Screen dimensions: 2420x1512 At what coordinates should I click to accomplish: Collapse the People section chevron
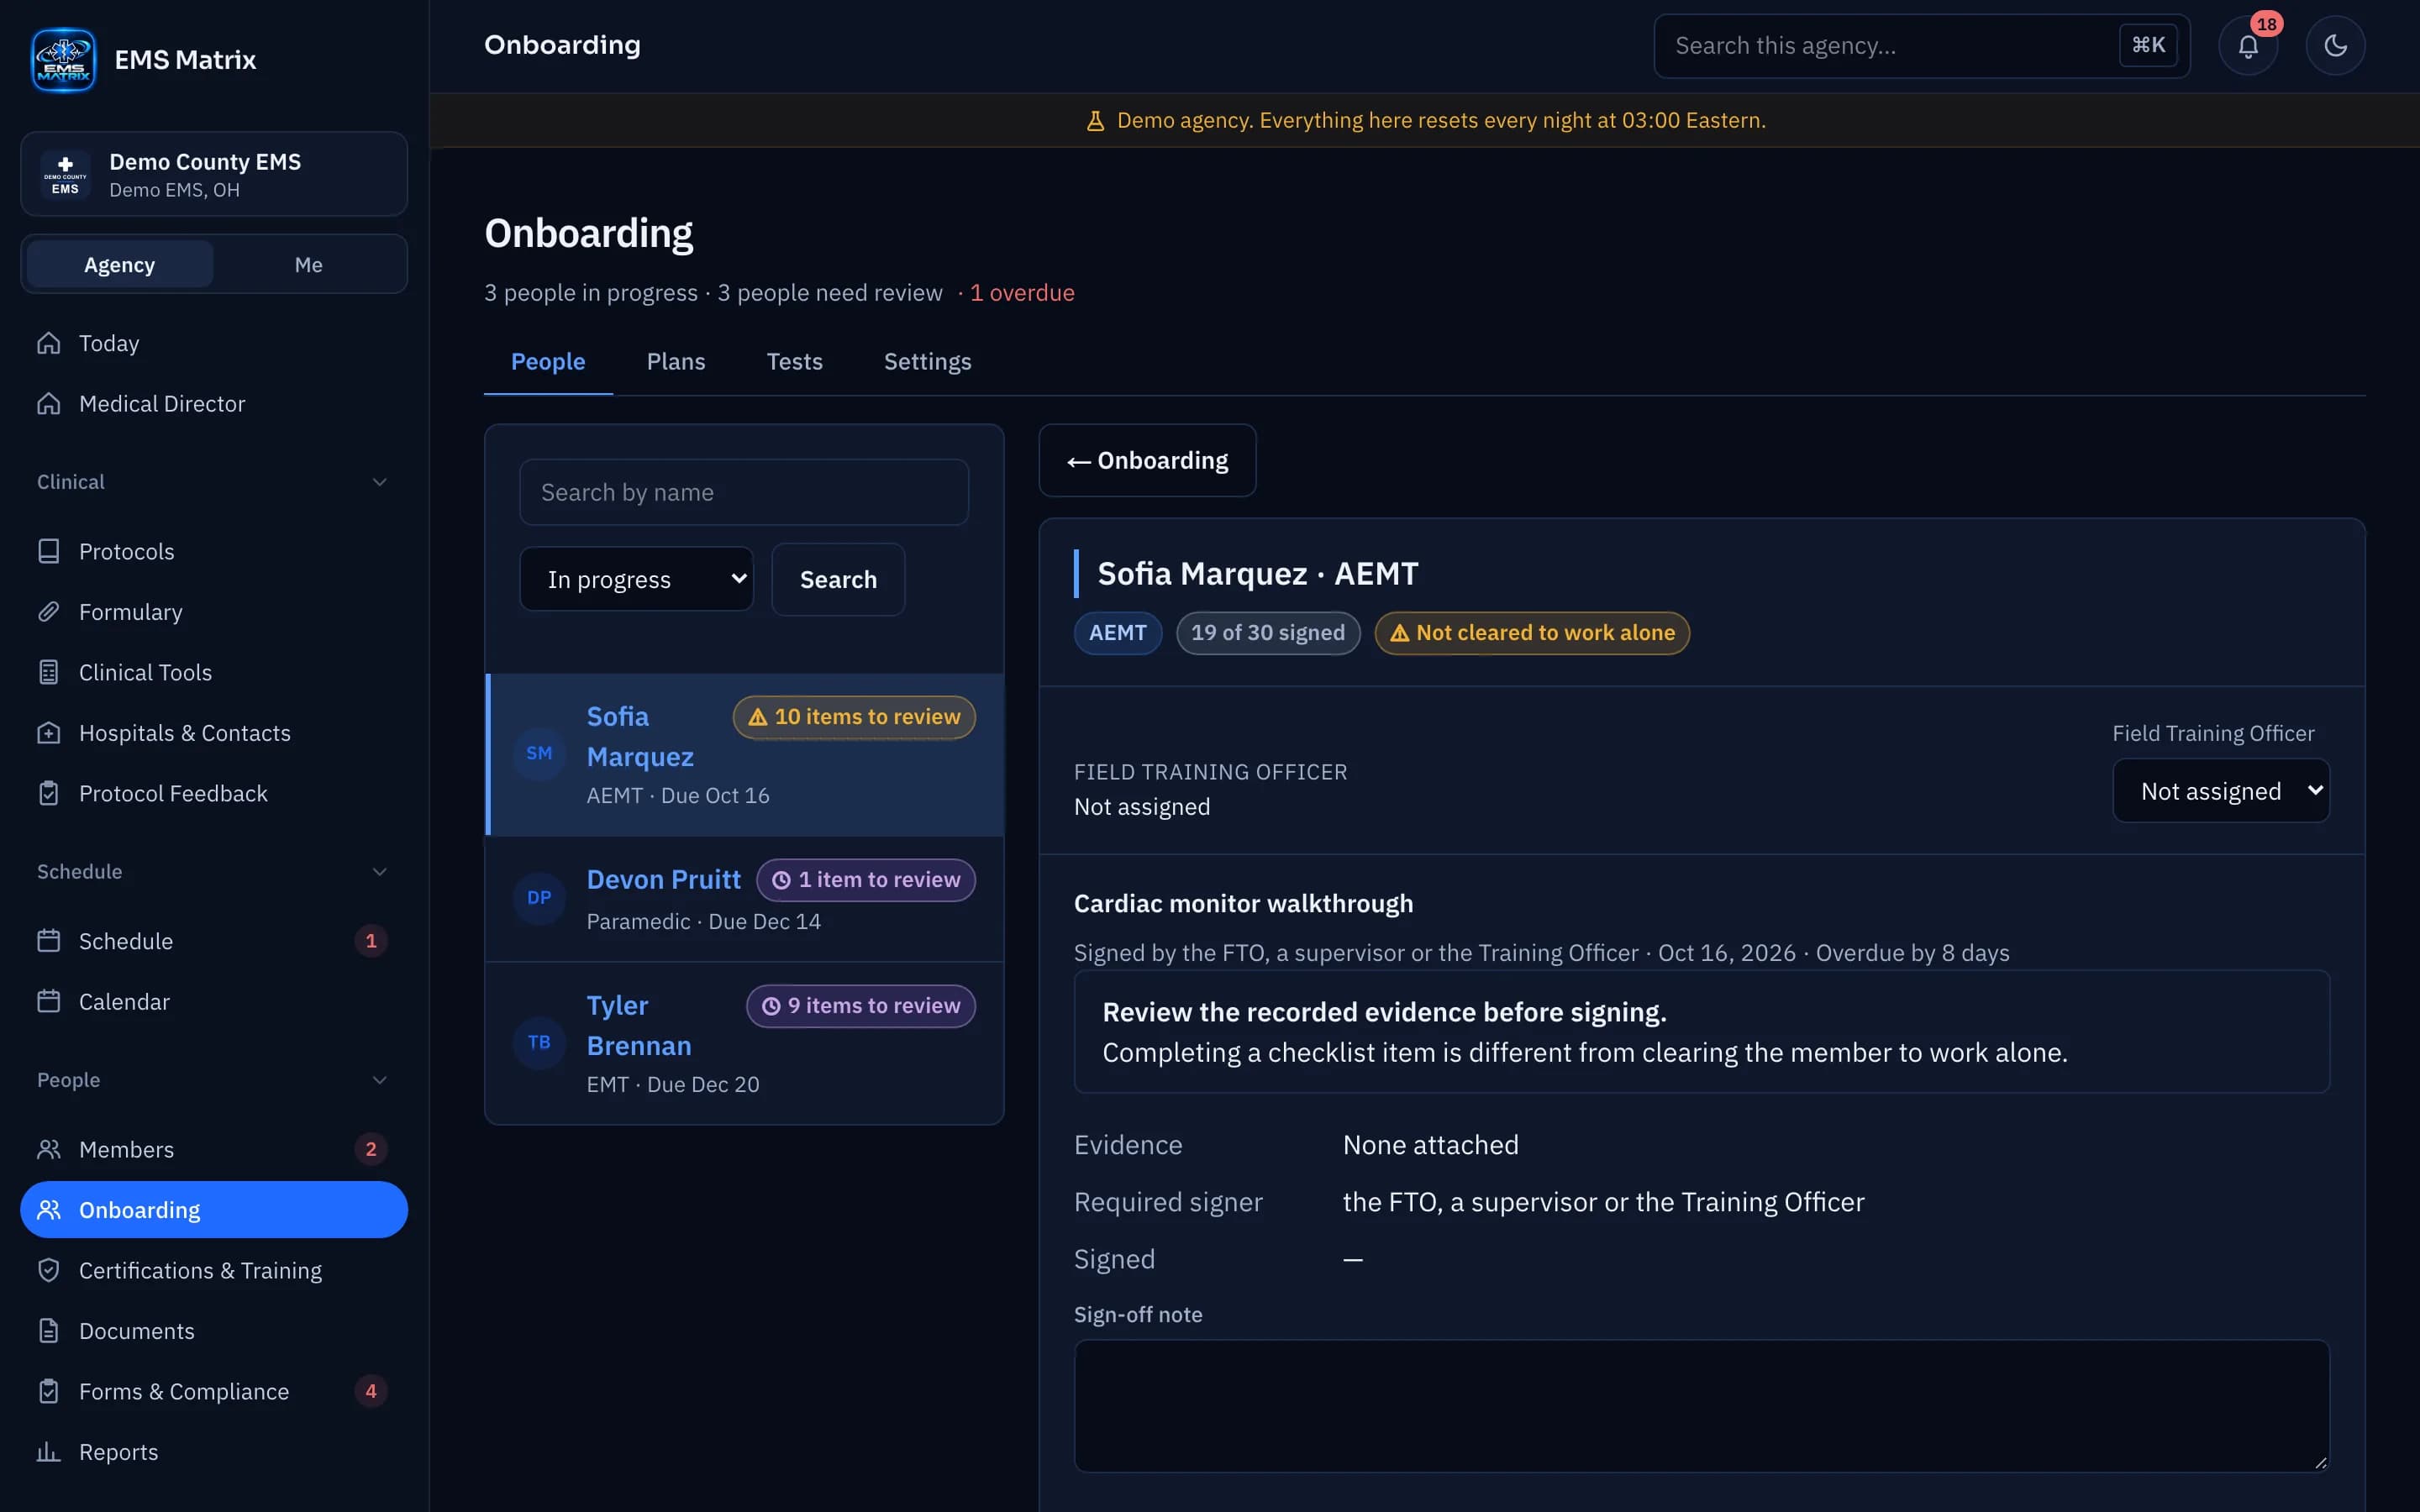tap(379, 1080)
